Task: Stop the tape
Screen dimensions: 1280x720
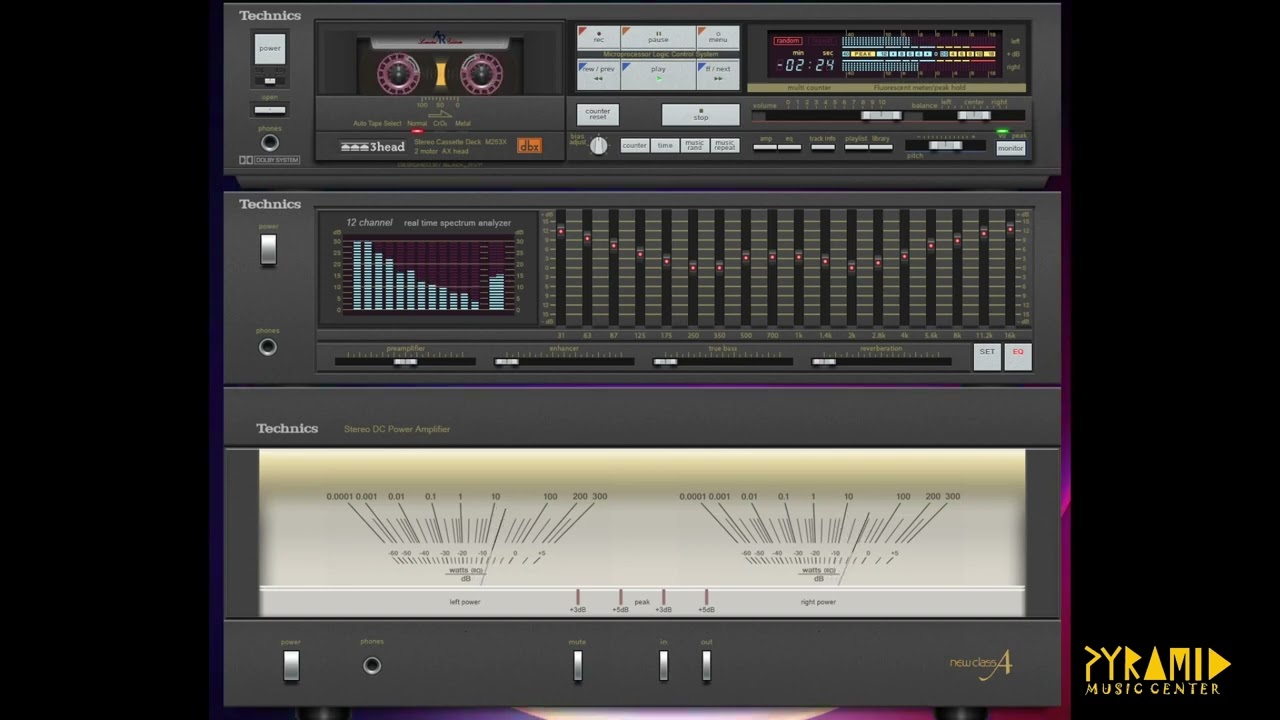Action: pos(700,115)
